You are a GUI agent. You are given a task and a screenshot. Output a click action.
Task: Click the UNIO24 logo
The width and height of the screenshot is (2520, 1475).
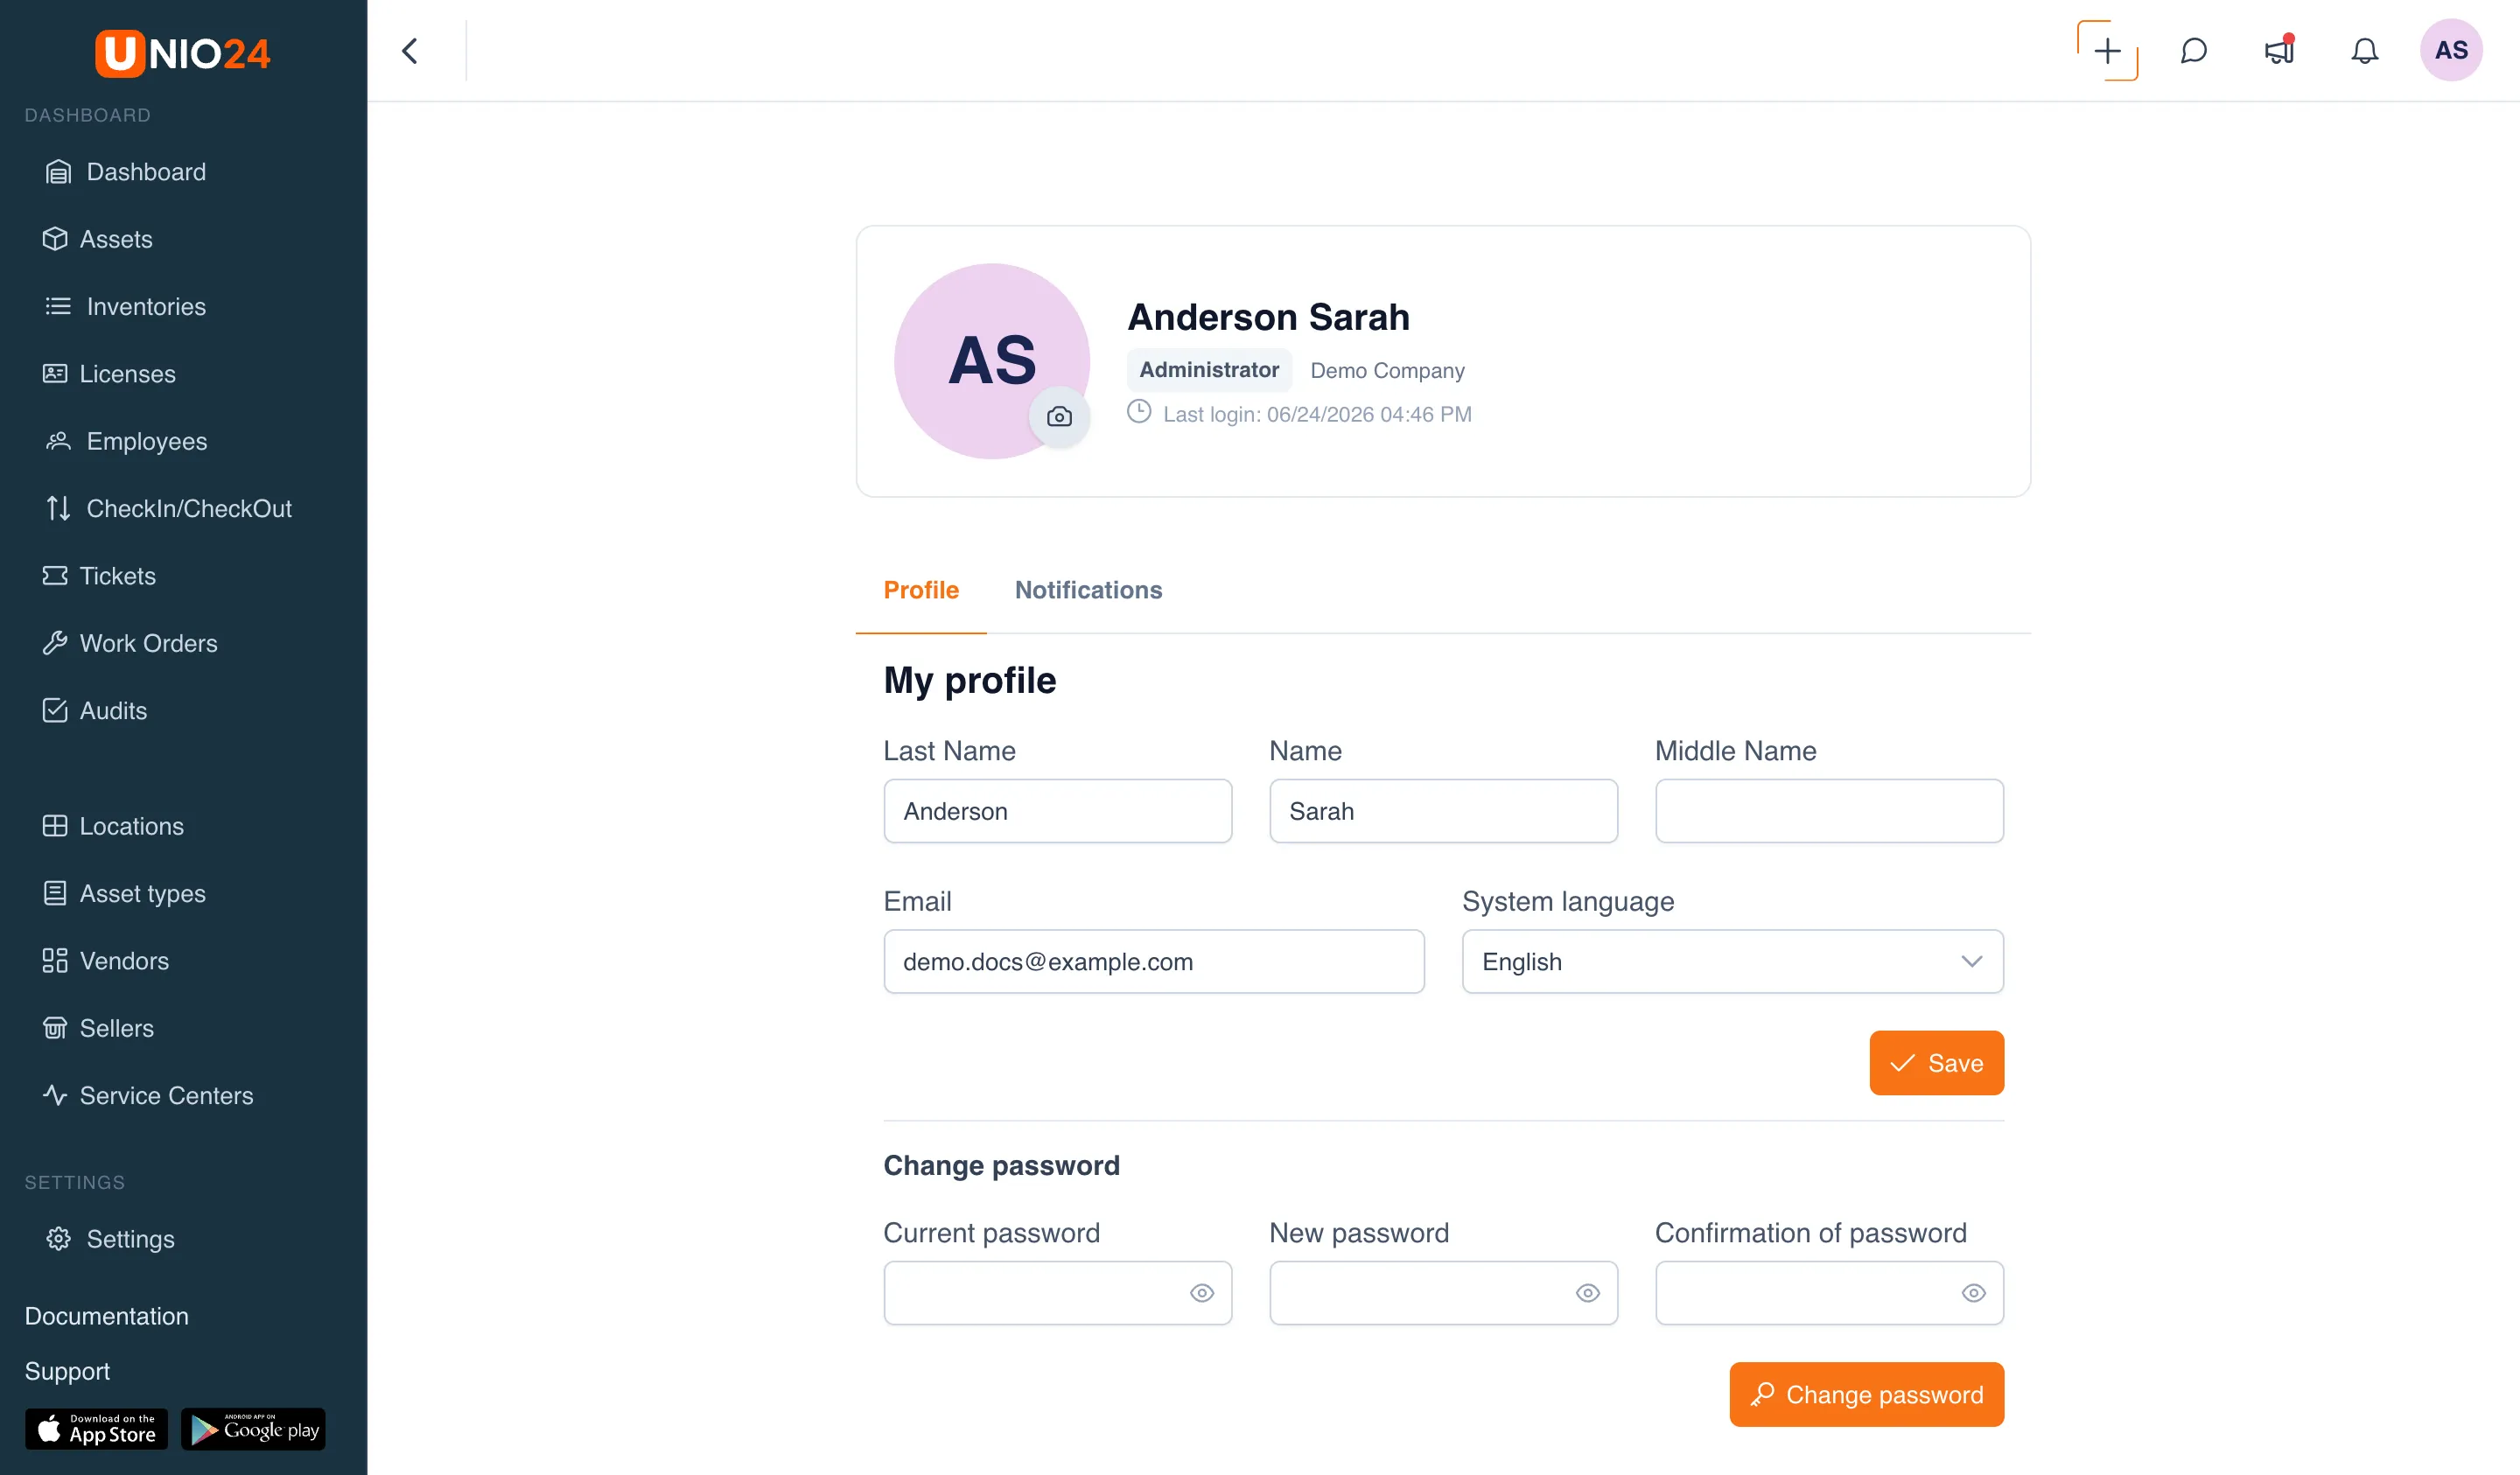click(x=183, y=53)
